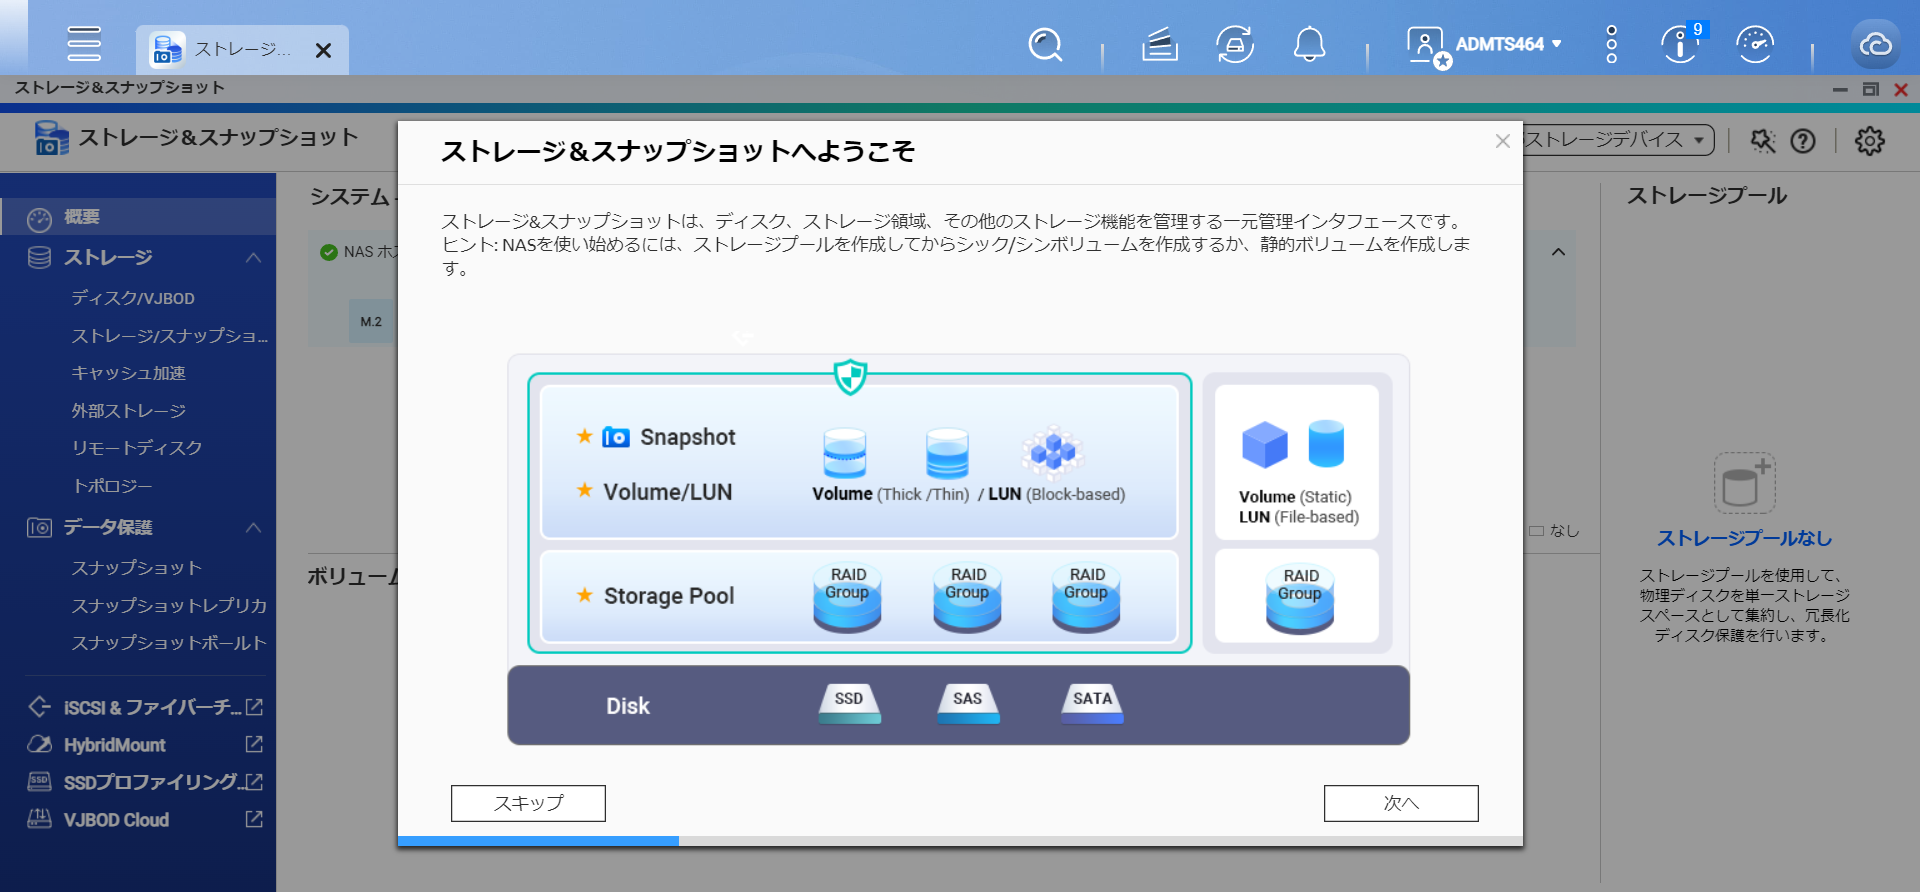This screenshot has width=1920, height=892.
Task: Open the help question mark icon
Action: pyautogui.click(x=1803, y=141)
